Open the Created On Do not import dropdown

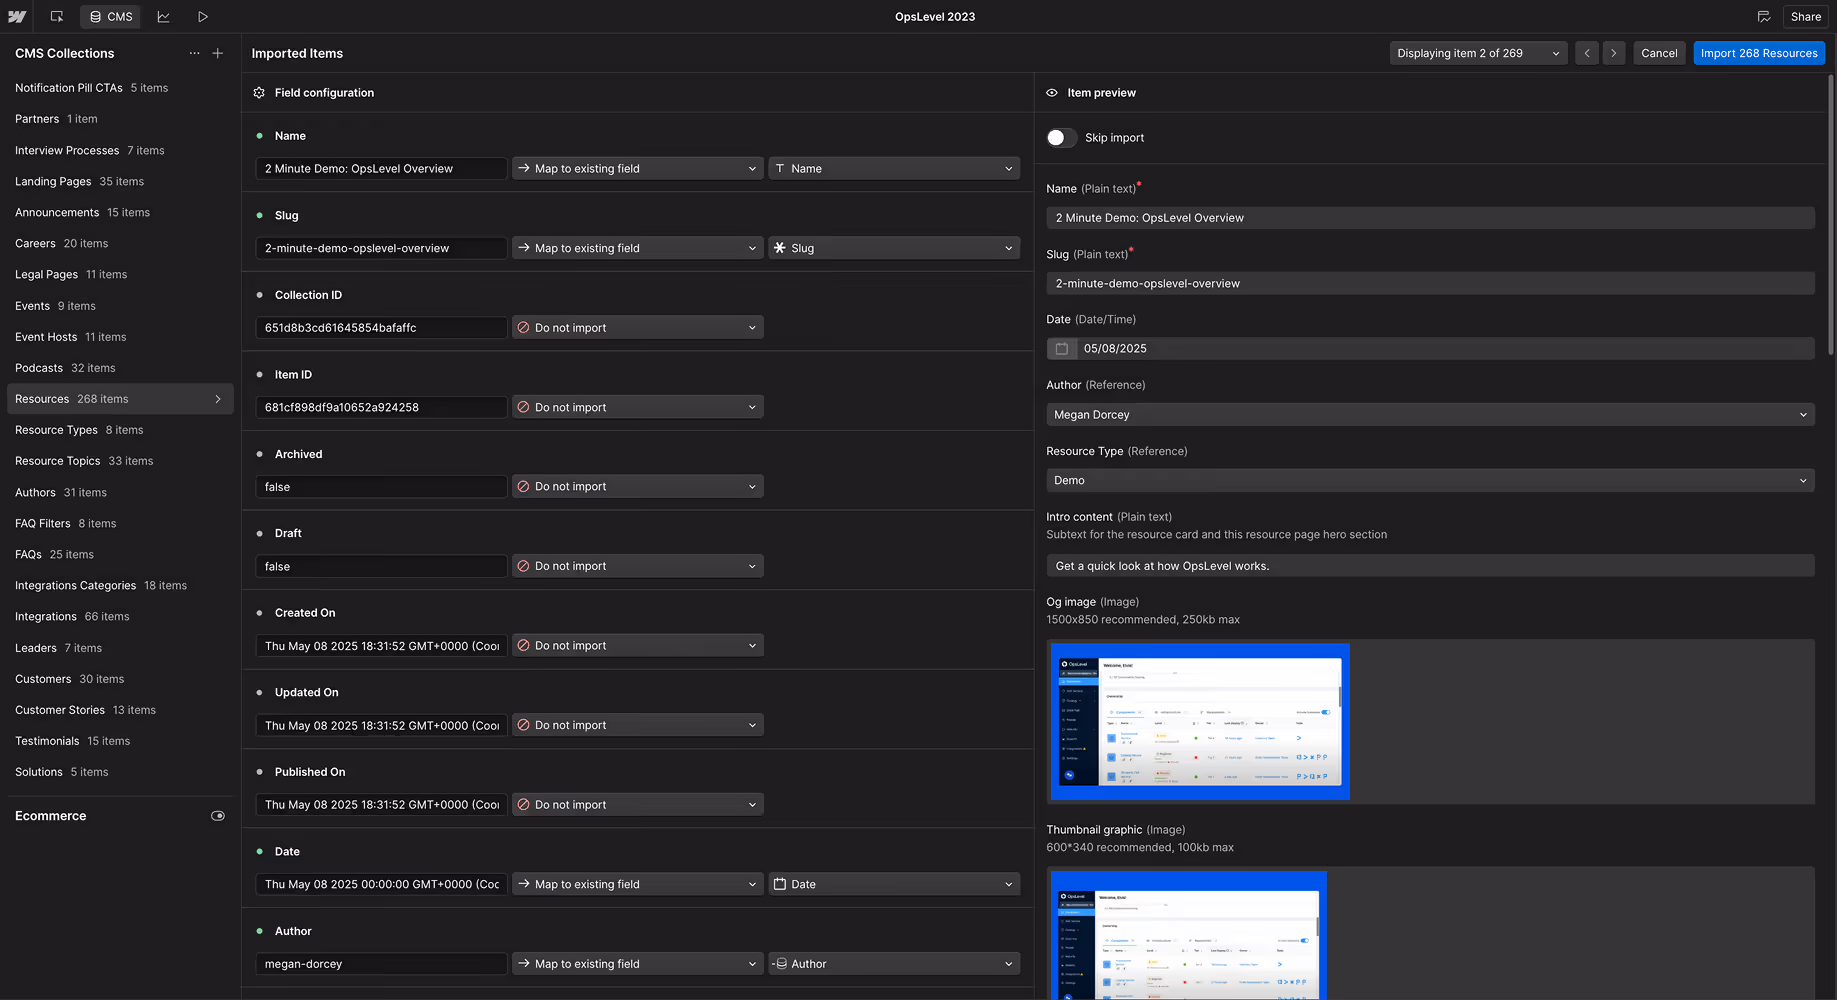[x=638, y=645]
